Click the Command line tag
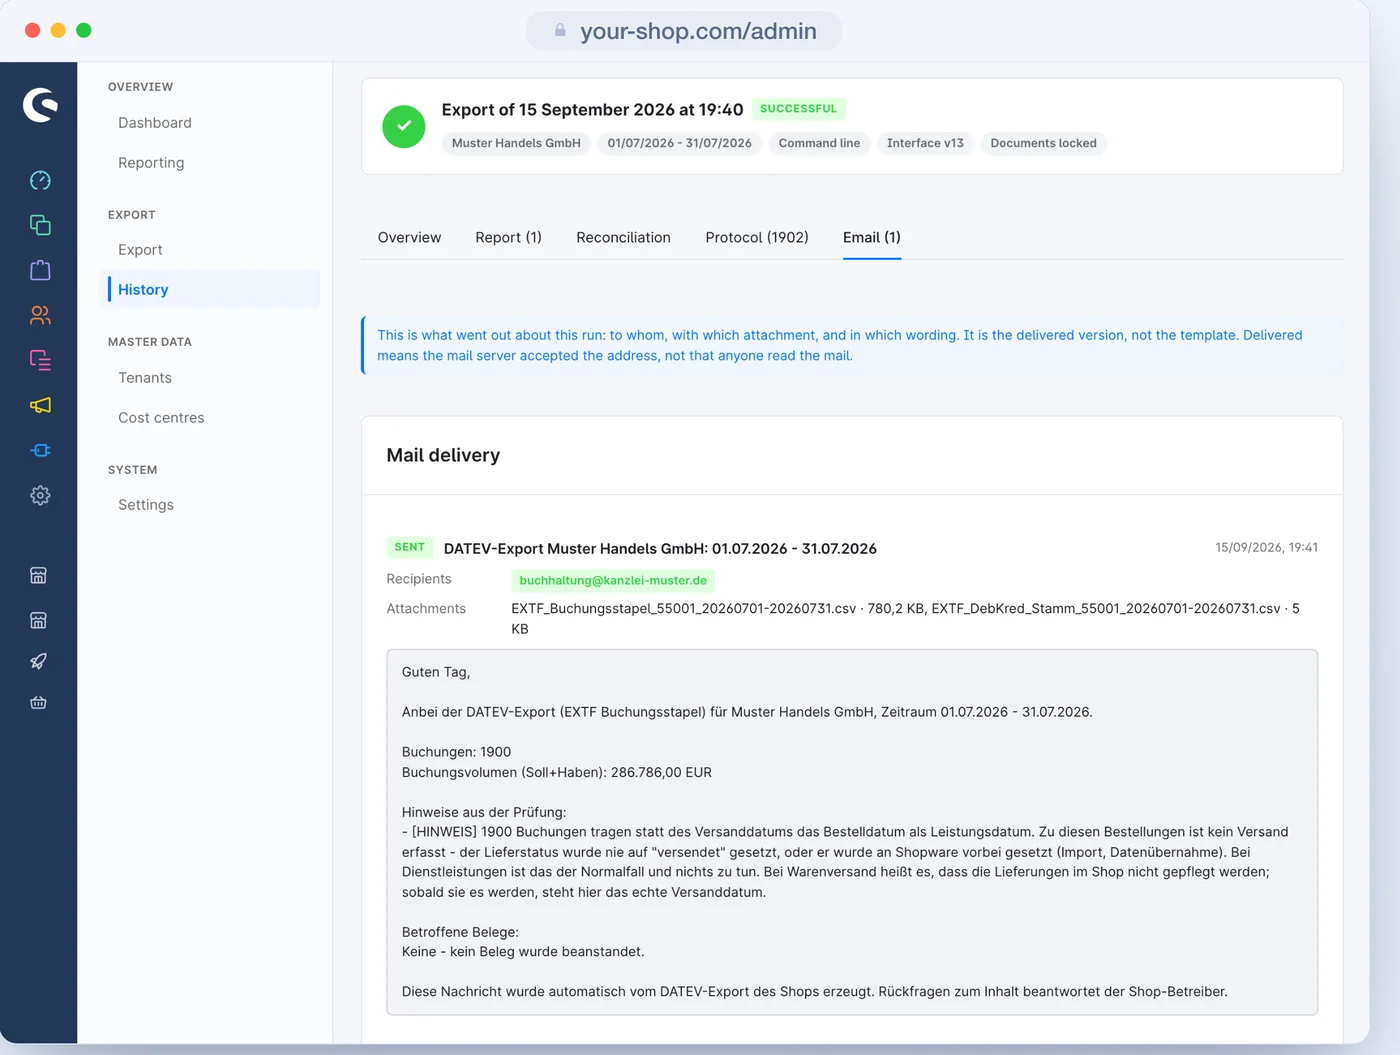The width and height of the screenshot is (1400, 1055). point(819,143)
